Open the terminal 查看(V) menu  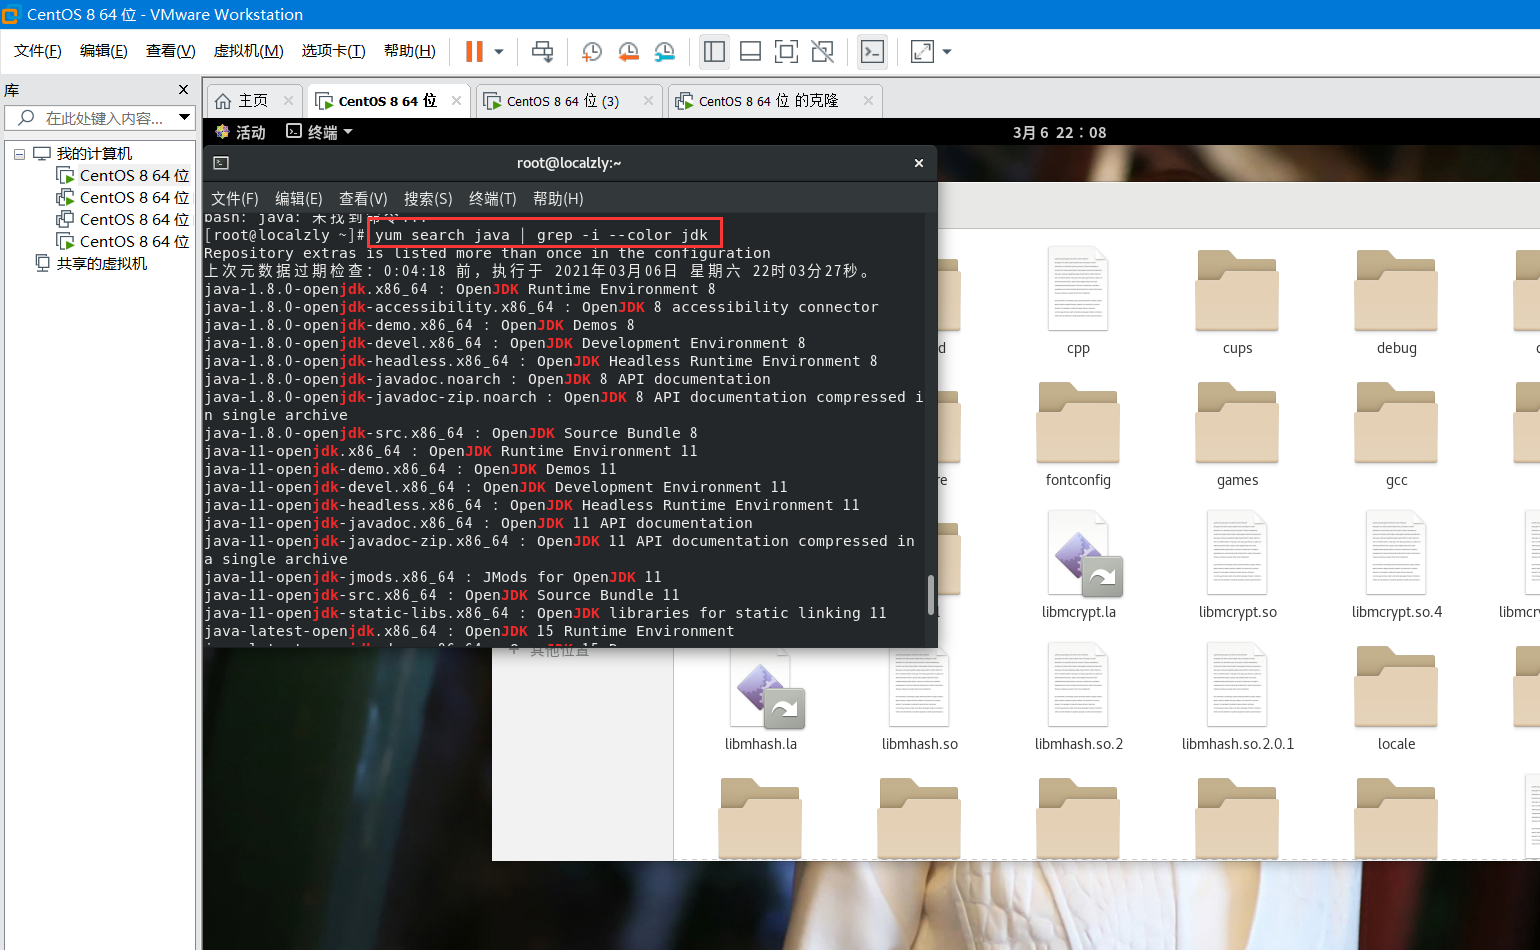(363, 199)
